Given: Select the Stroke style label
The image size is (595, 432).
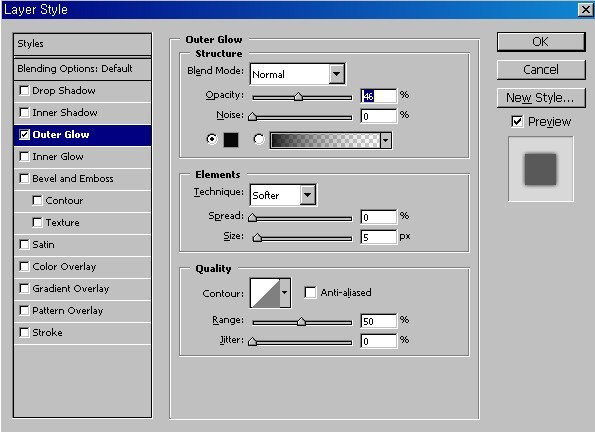Looking at the screenshot, I should (x=47, y=333).
